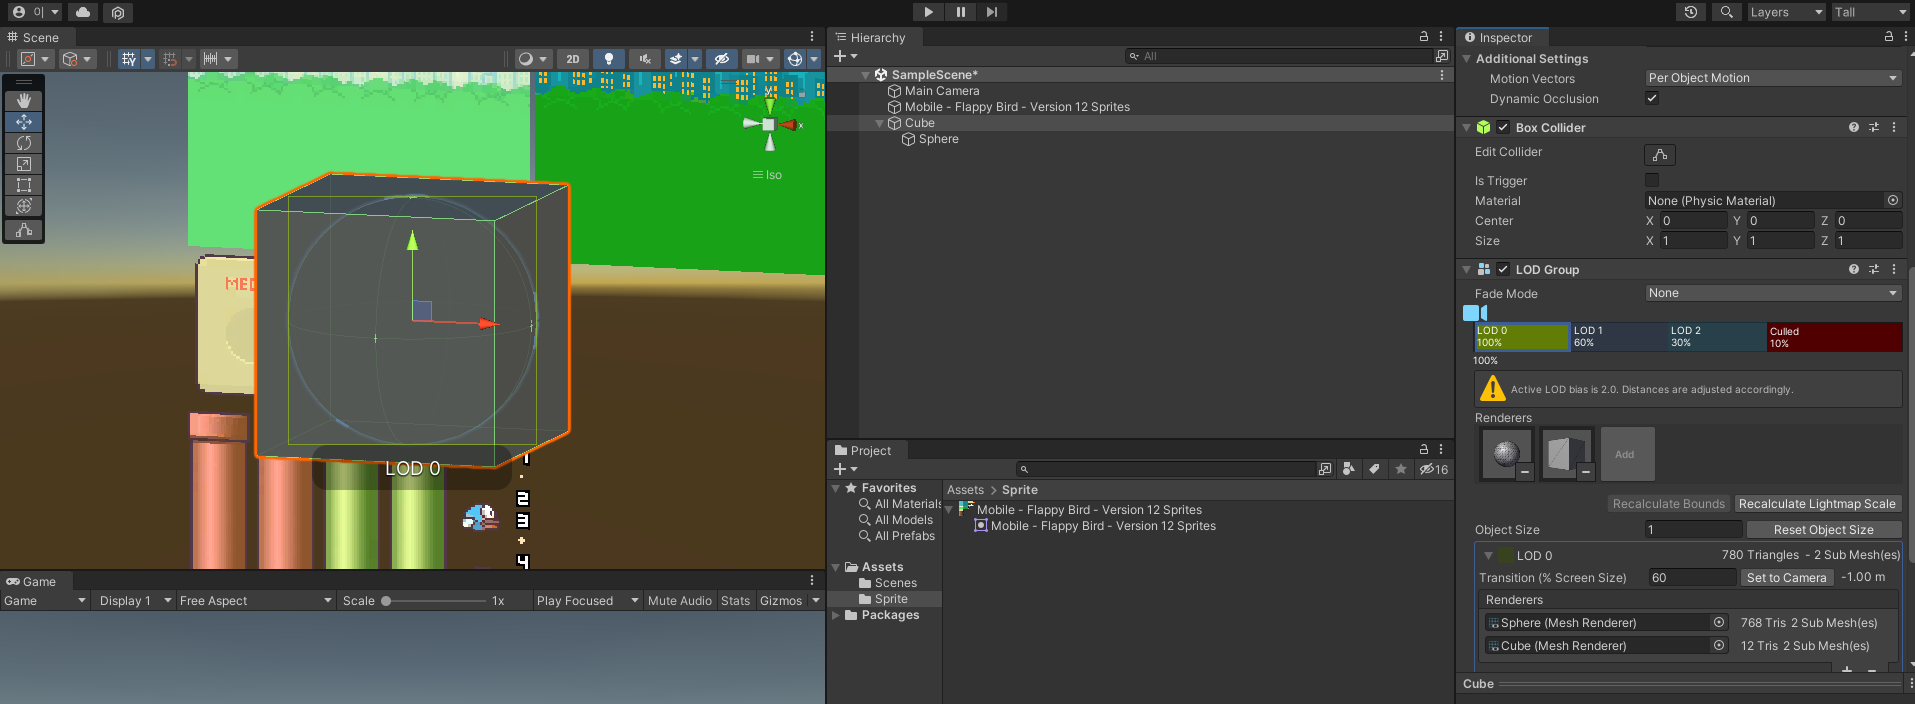Open the Tall layout dropdown
Image resolution: width=1915 pixels, height=704 pixels.
(1871, 12)
